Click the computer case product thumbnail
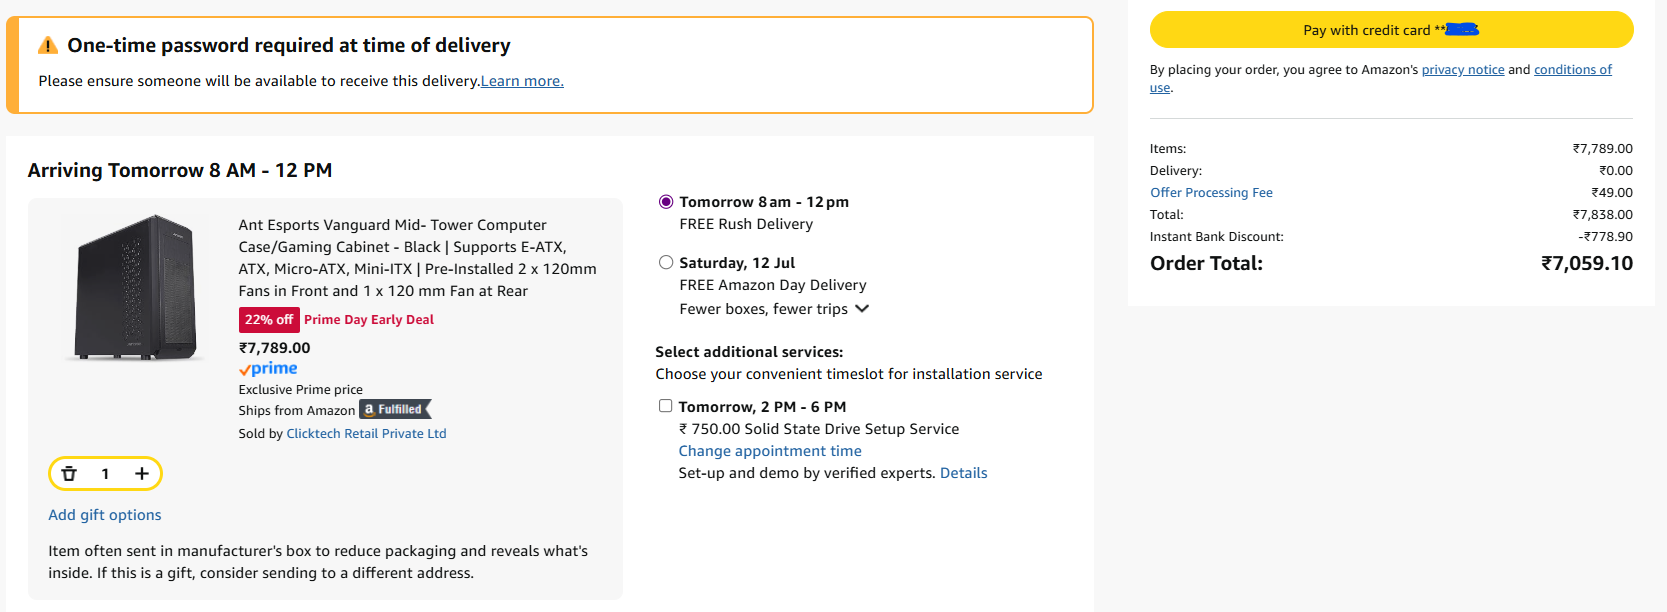The image size is (1667, 612). point(136,288)
